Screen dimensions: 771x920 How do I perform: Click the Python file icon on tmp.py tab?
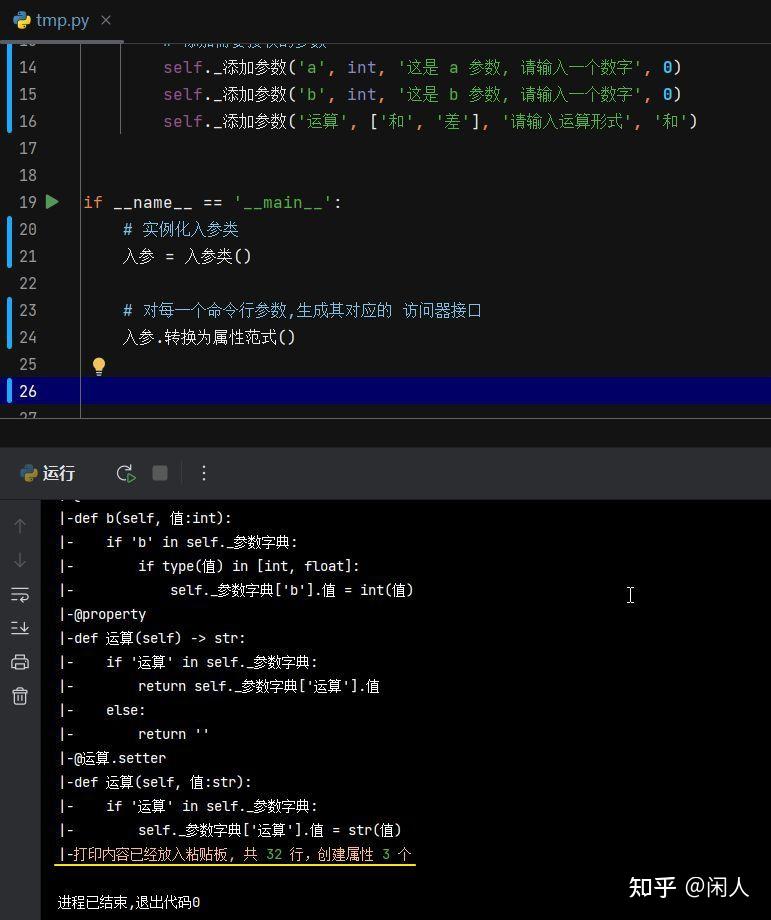[22, 21]
